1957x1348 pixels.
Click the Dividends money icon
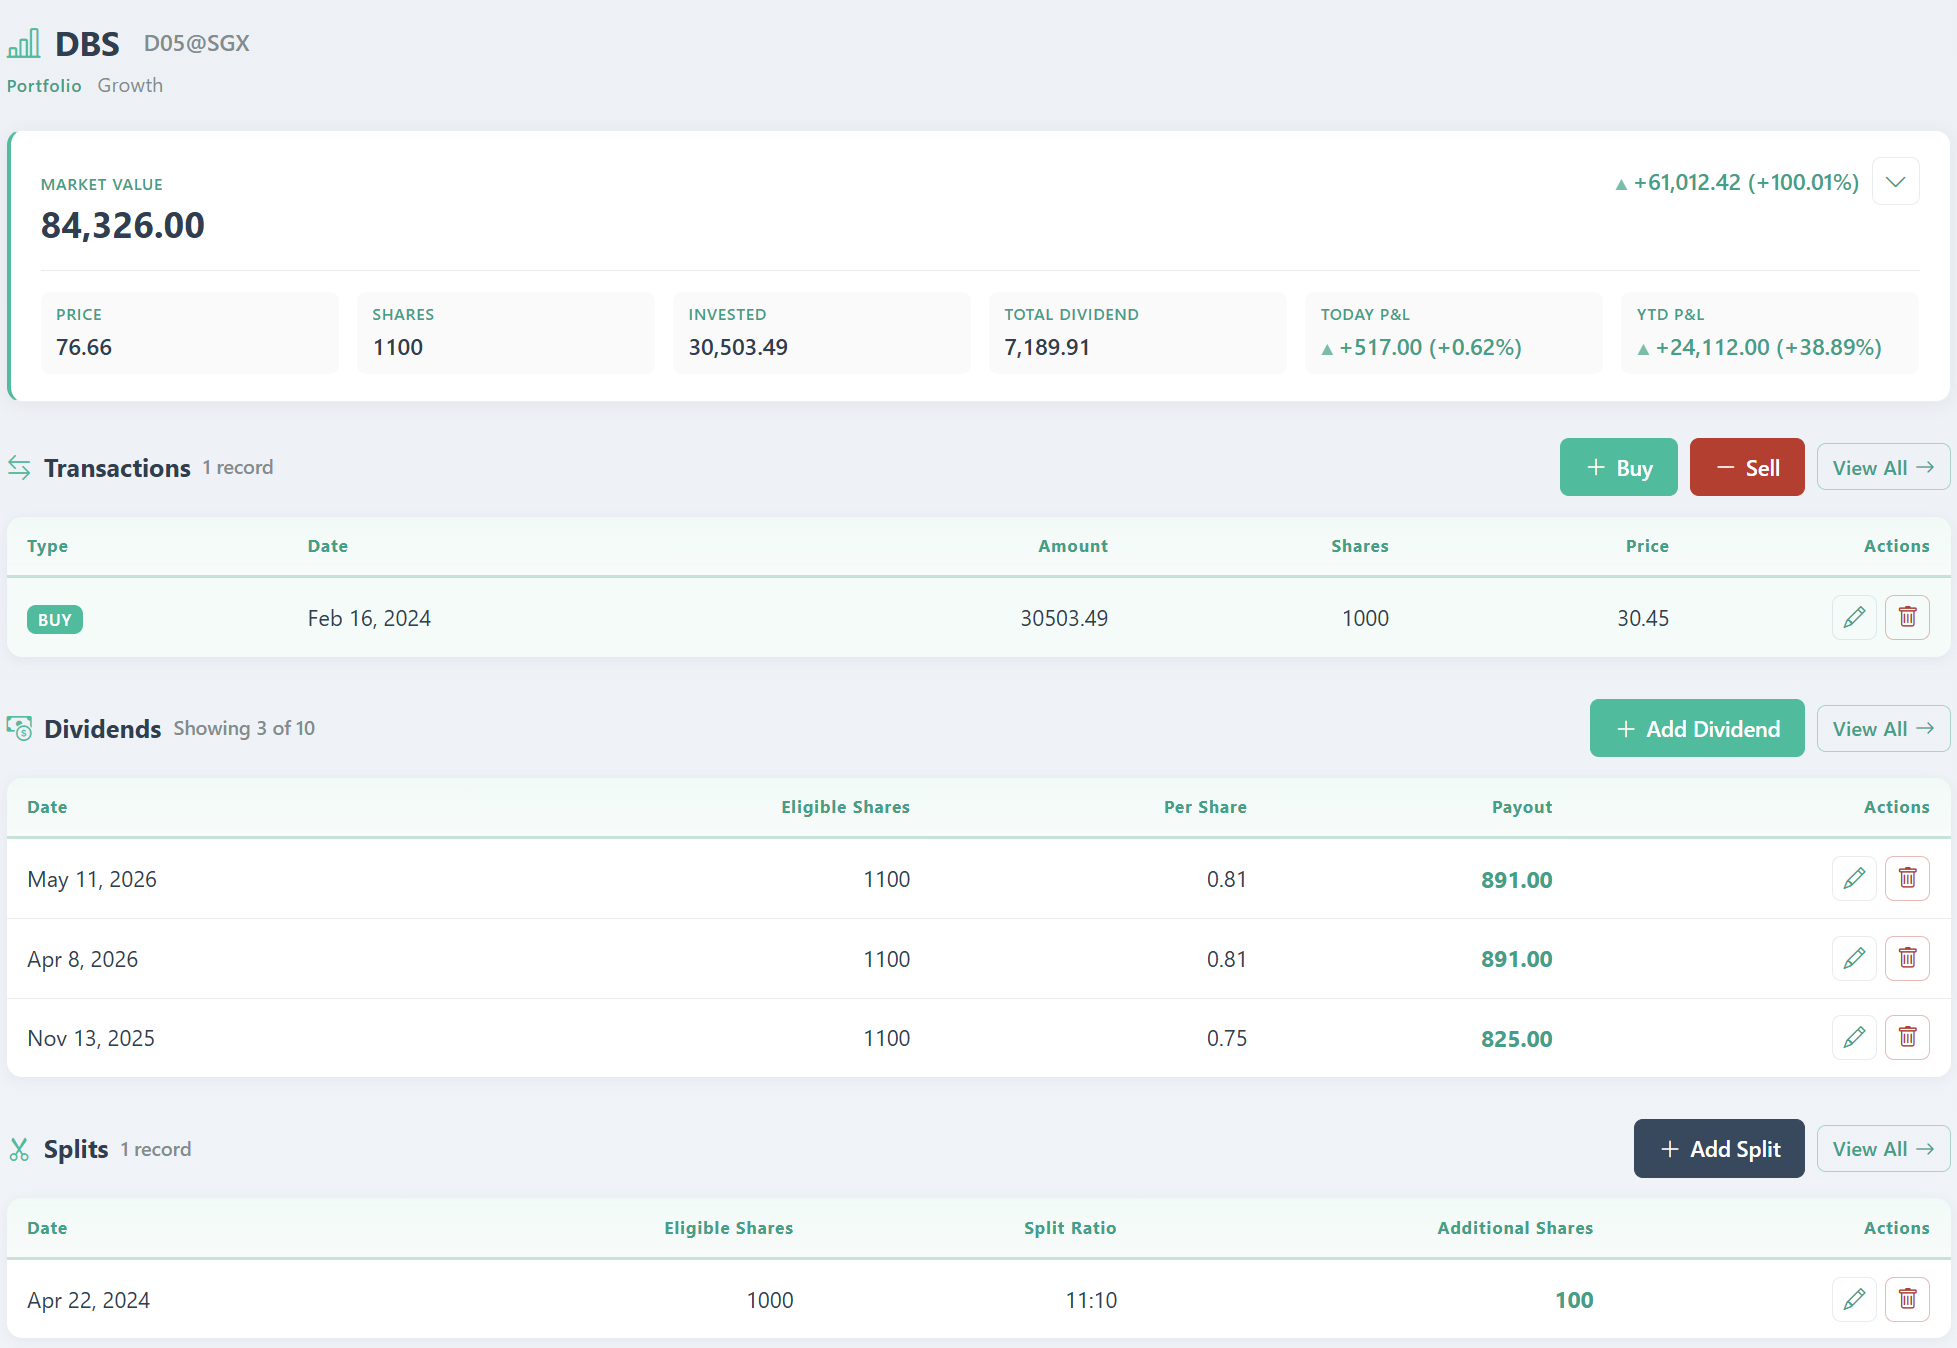(20, 728)
